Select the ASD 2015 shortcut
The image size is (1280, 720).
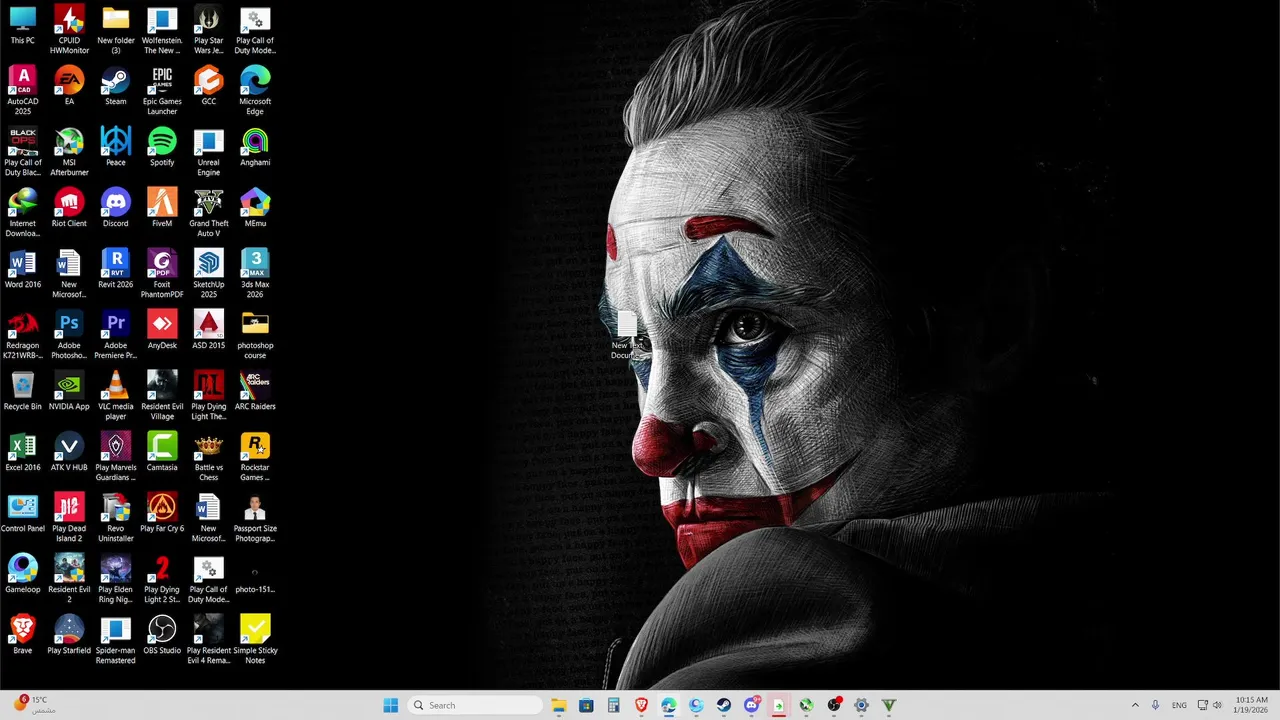tap(208, 330)
